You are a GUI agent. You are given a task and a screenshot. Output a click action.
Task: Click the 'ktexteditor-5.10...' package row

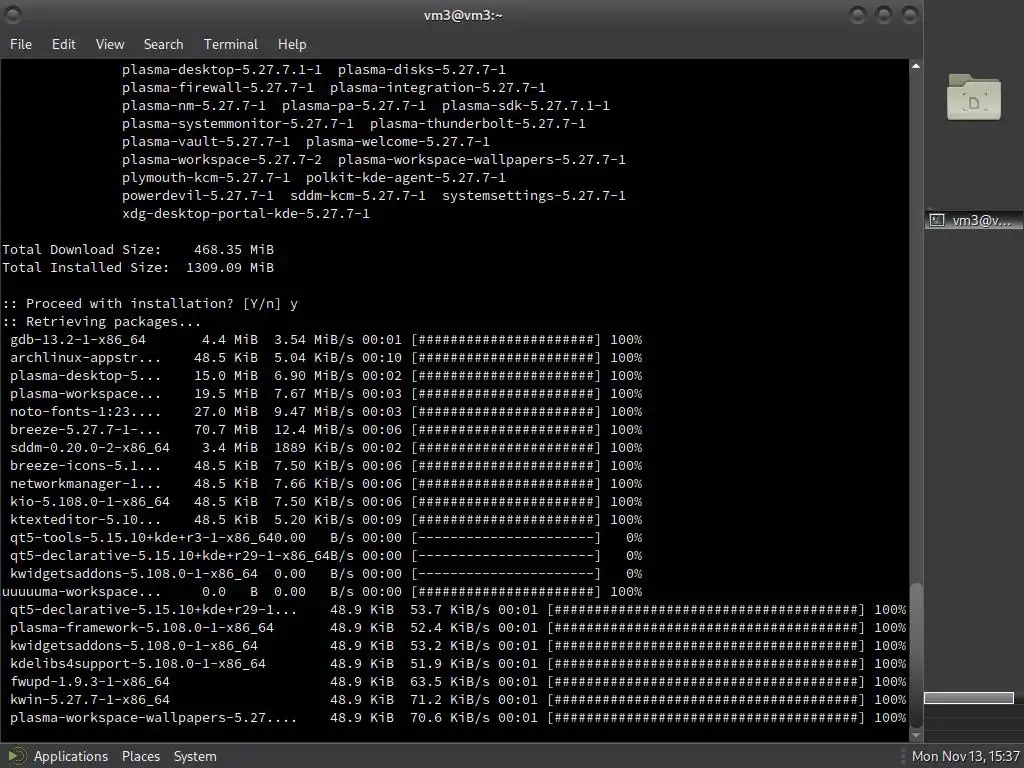tap(326, 519)
